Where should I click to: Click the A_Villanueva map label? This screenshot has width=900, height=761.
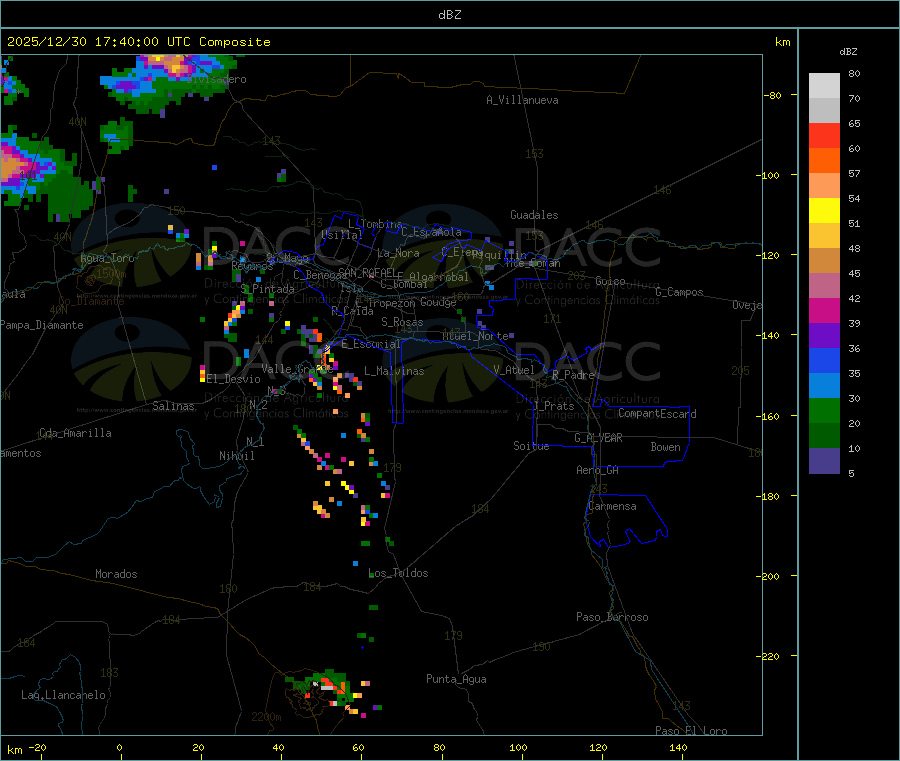522,100
